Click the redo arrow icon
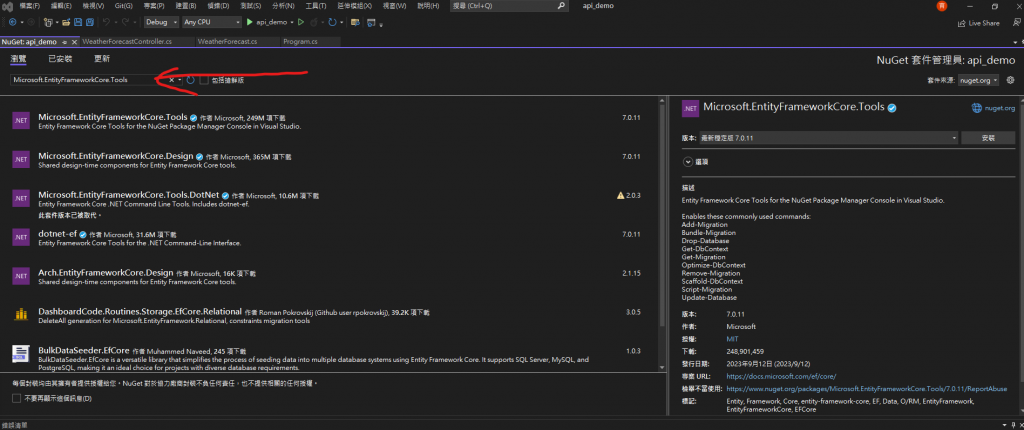Screen dimensions: 1024x430 click(x=125, y=22)
